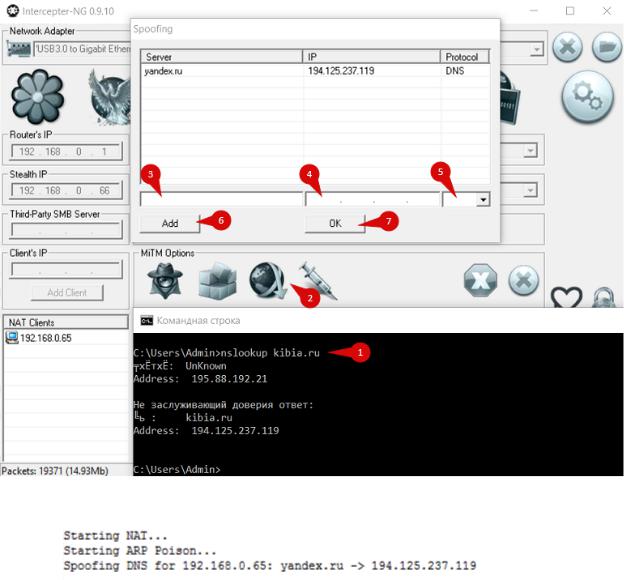Select the yandex.ru row in the spoofing list

point(315,71)
